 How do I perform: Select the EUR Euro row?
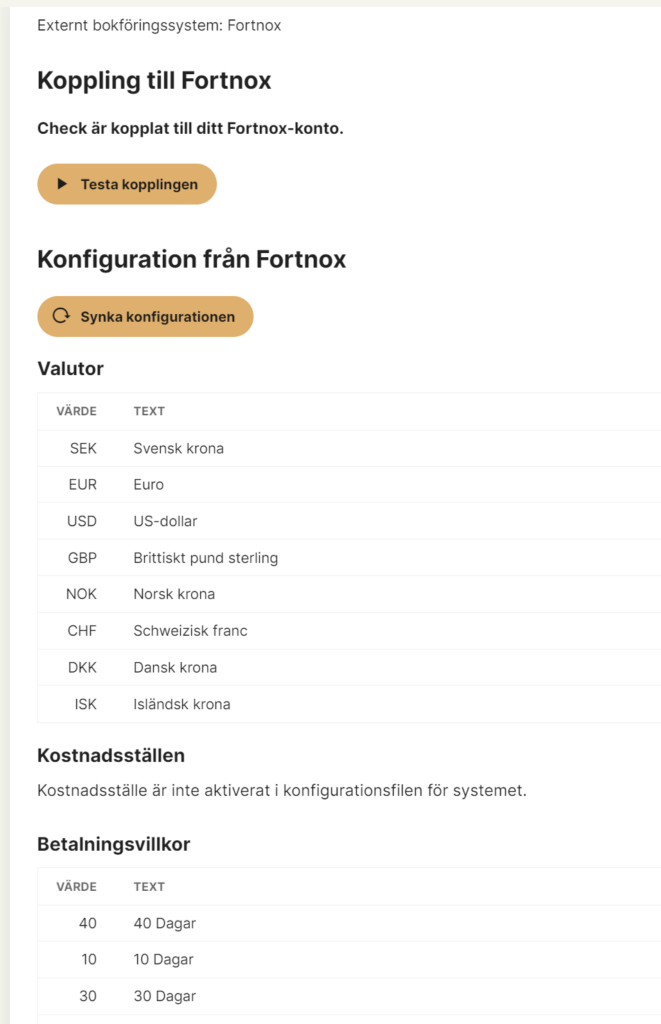[349, 485]
